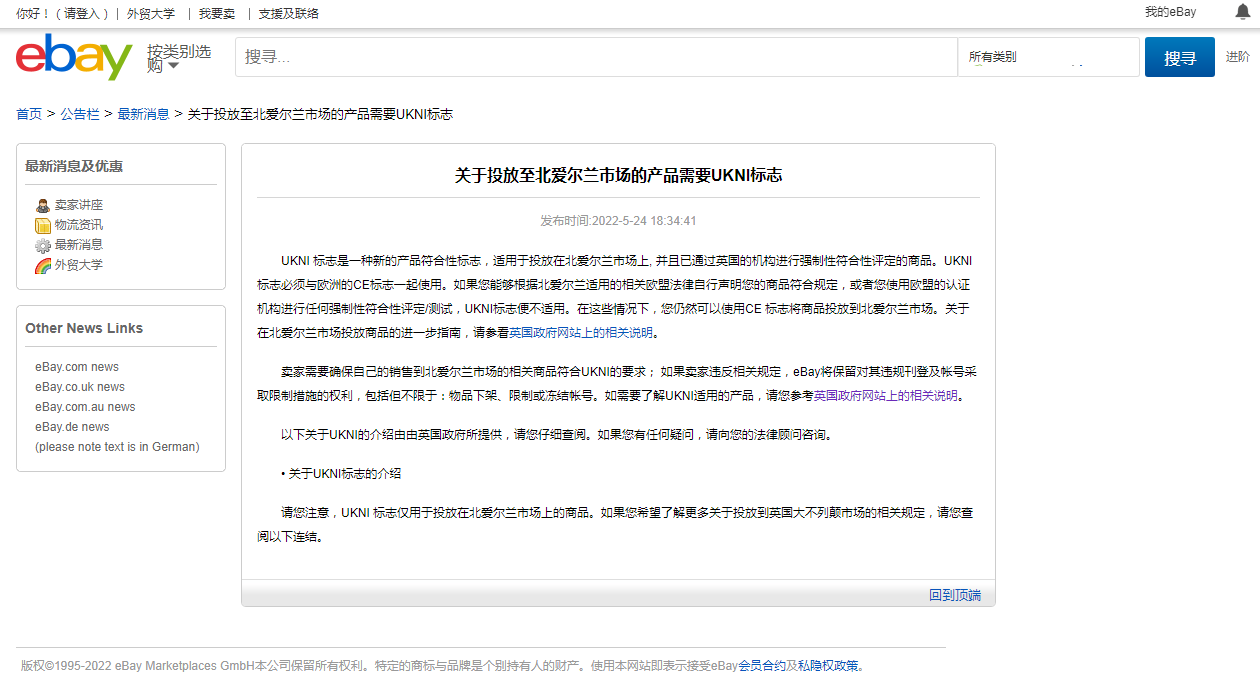Click inside the search input field
The width and height of the screenshot is (1260, 691).
pyautogui.click(x=595, y=57)
